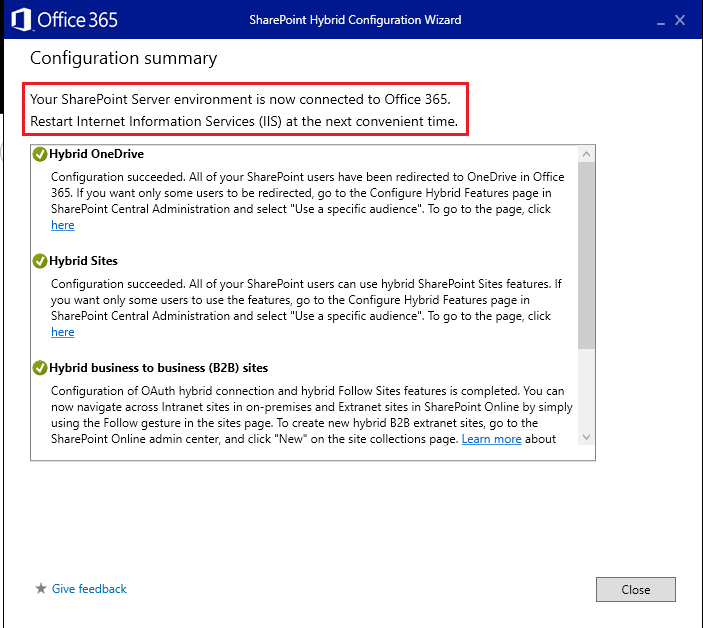Click 'Restart Internet Information Services (IIS)' message
Image resolution: width=703 pixels, height=628 pixels.
244,121
